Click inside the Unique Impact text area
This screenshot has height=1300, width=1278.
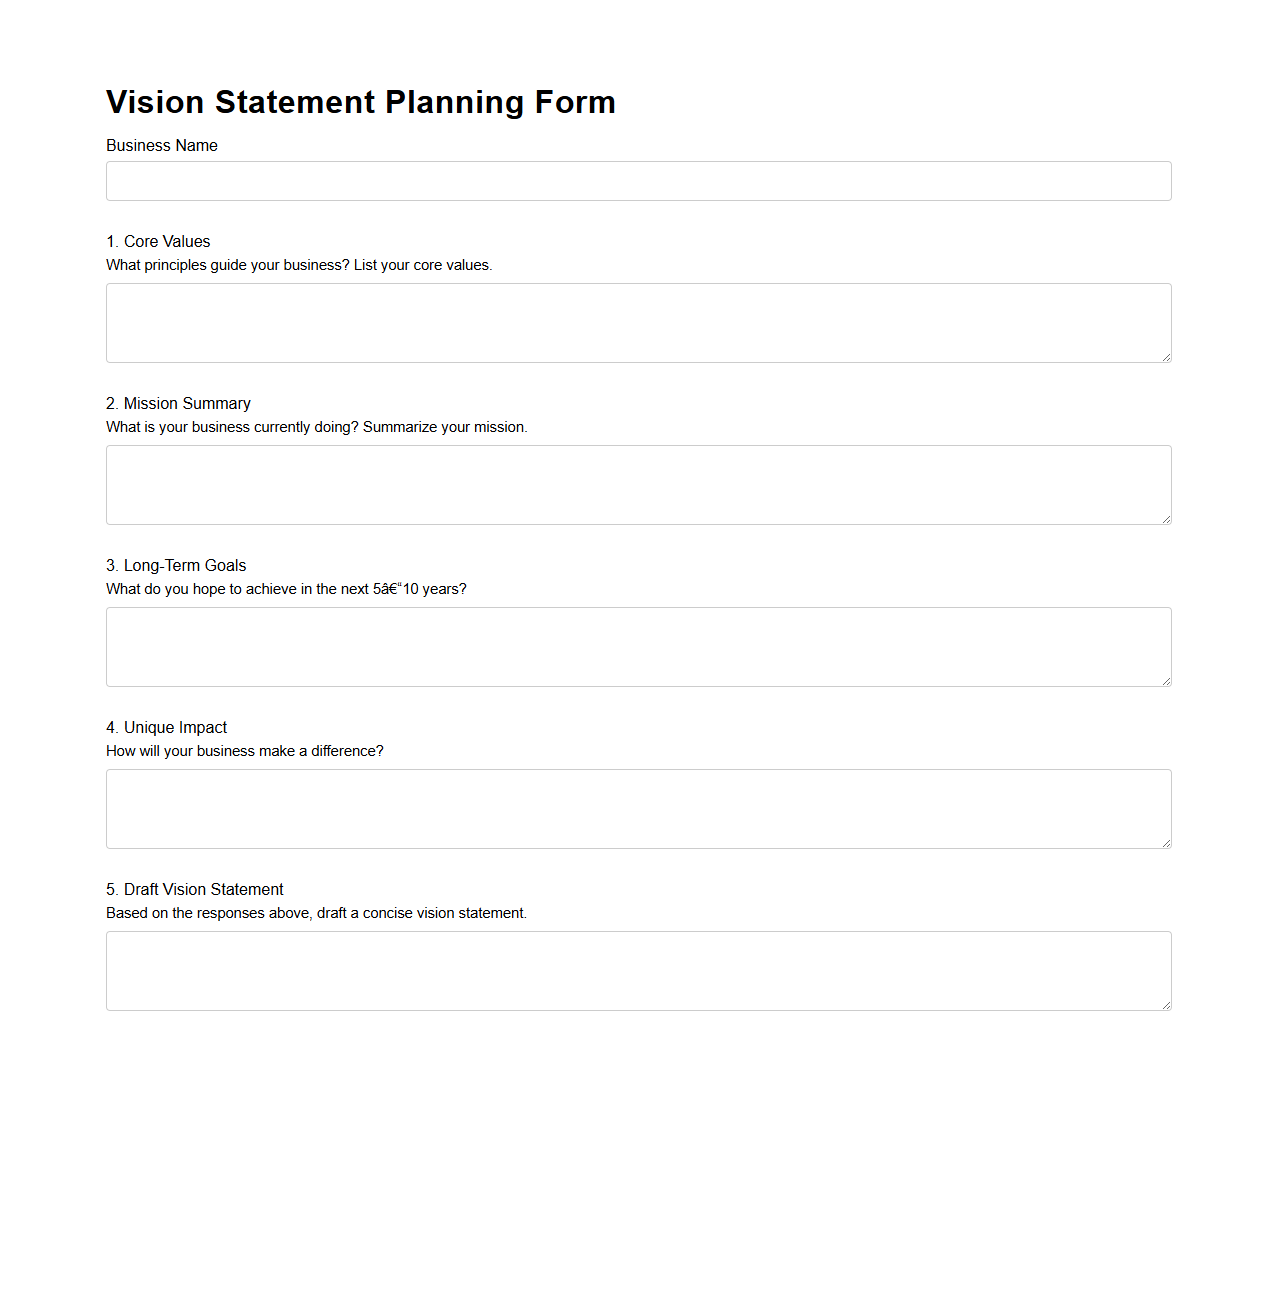pyautogui.click(x=638, y=808)
